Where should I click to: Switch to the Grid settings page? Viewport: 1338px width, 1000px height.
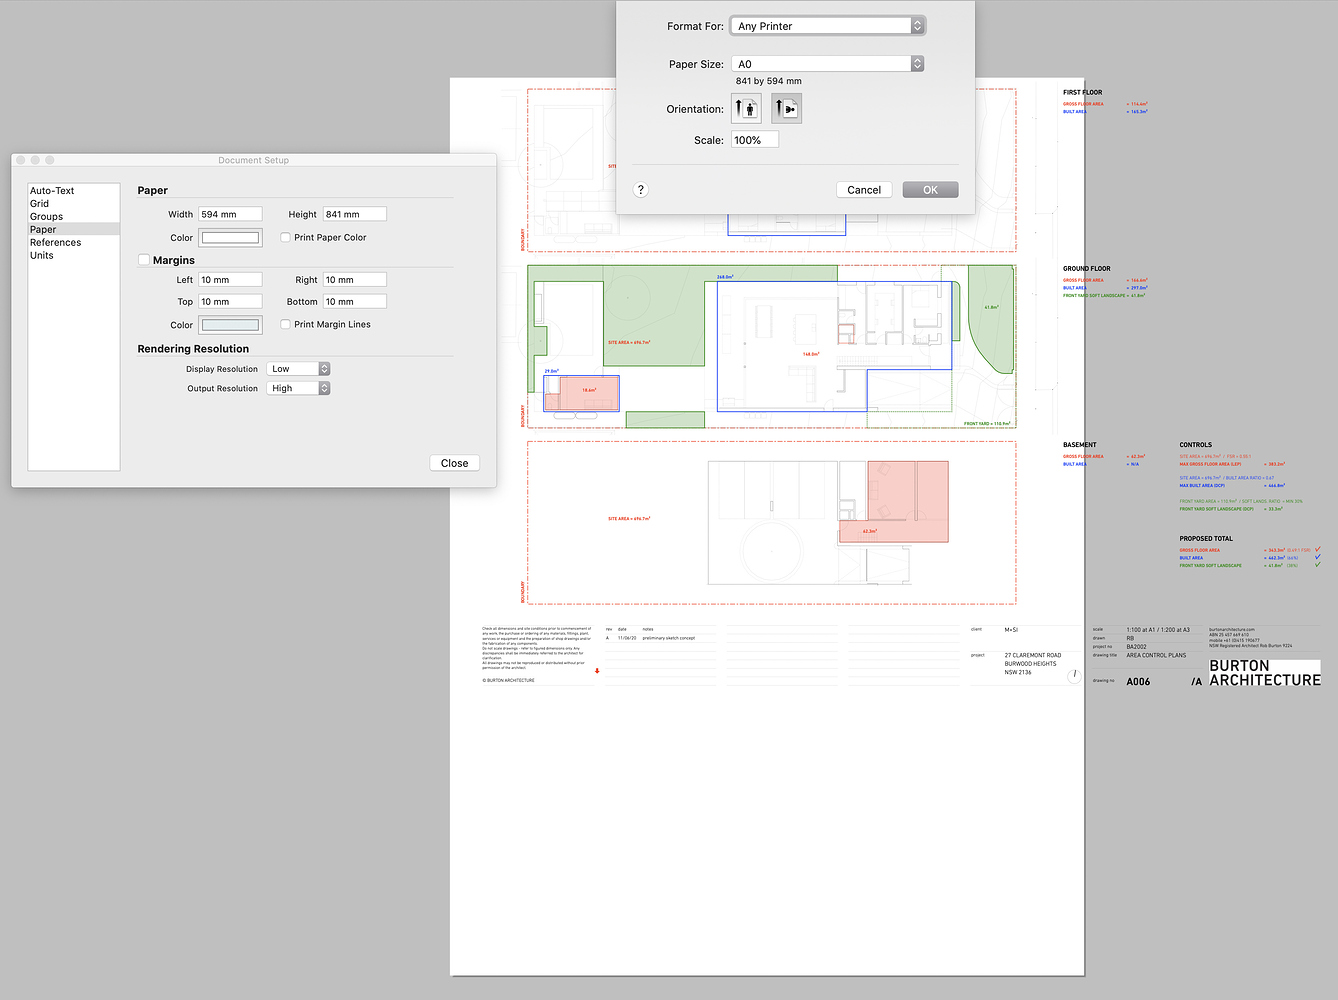39,203
